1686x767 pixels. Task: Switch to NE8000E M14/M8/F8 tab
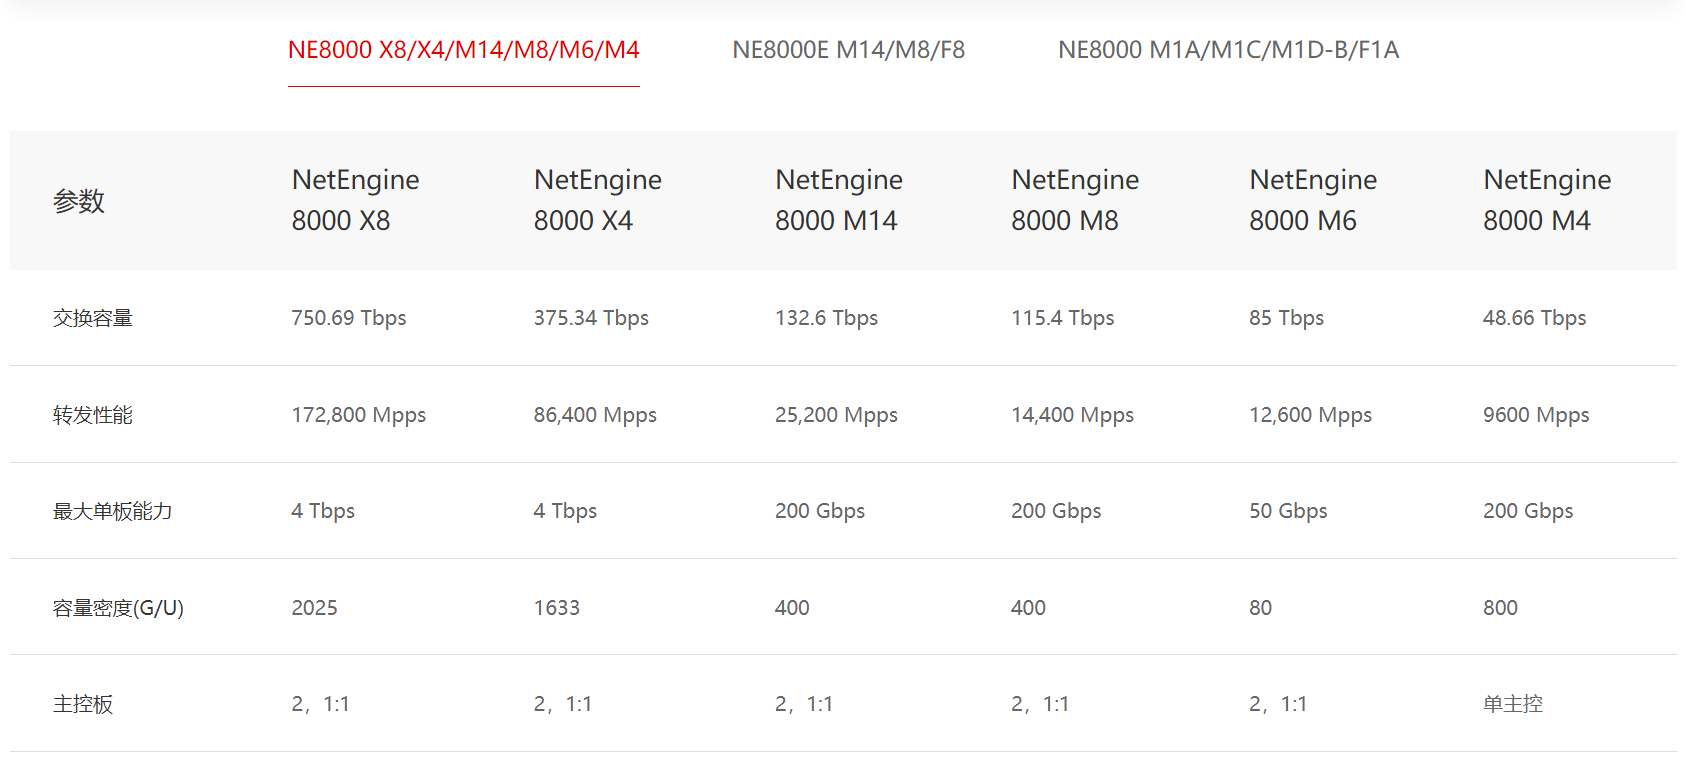(848, 50)
